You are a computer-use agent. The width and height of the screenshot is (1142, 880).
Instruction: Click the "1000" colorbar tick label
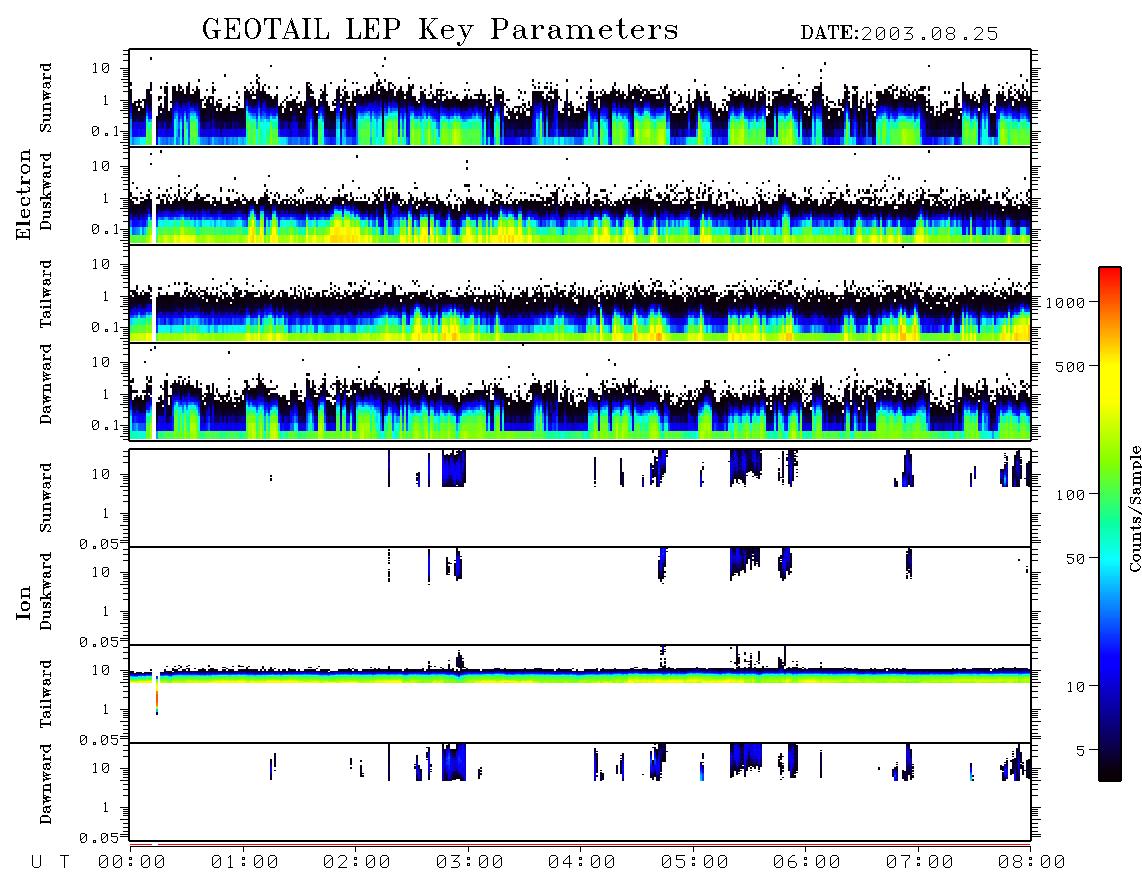(1066, 302)
